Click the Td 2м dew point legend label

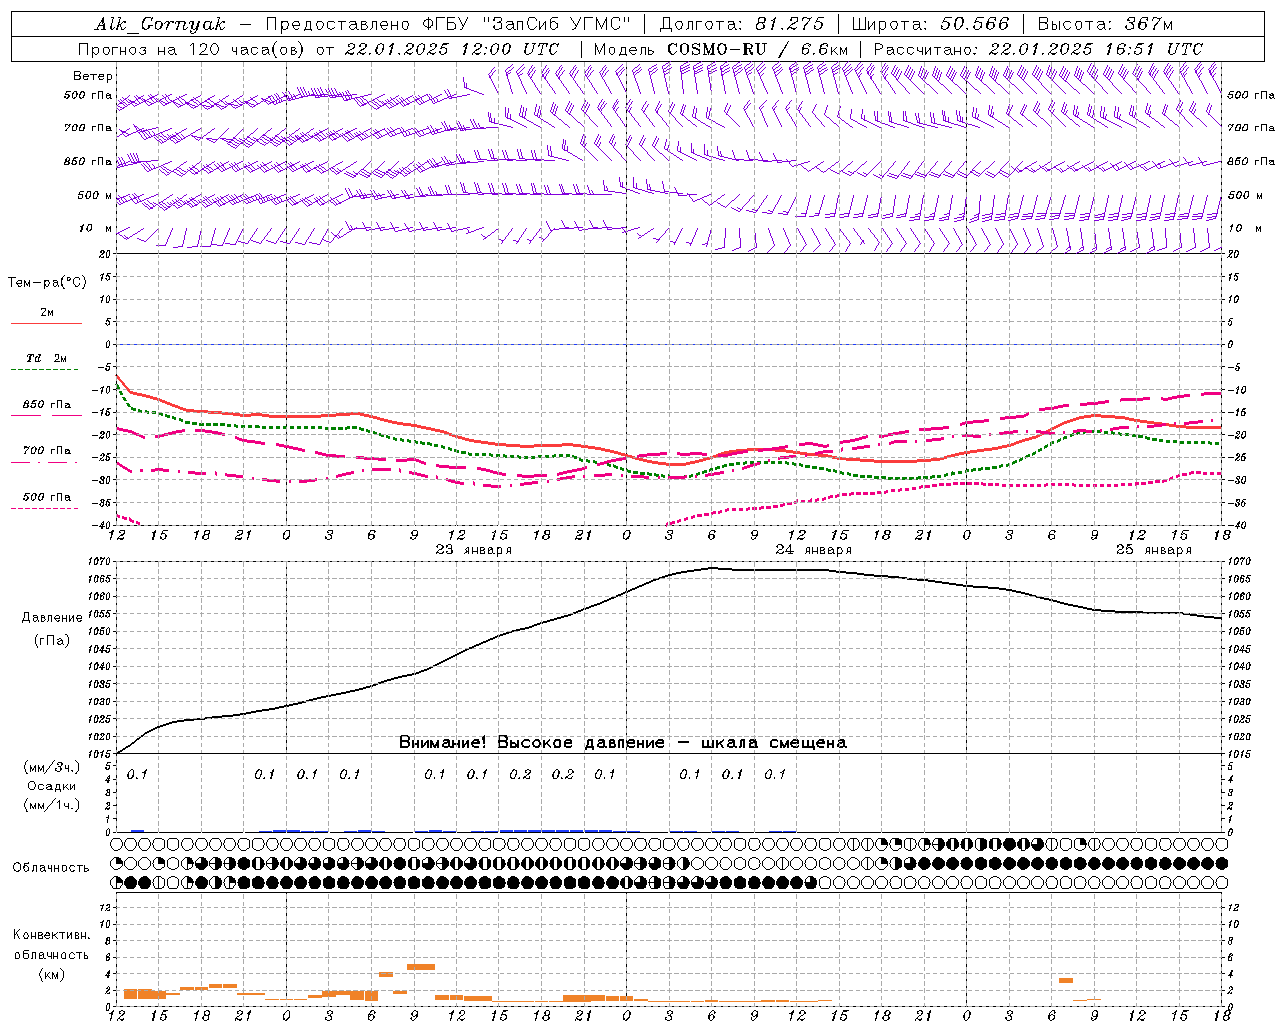(47, 358)
